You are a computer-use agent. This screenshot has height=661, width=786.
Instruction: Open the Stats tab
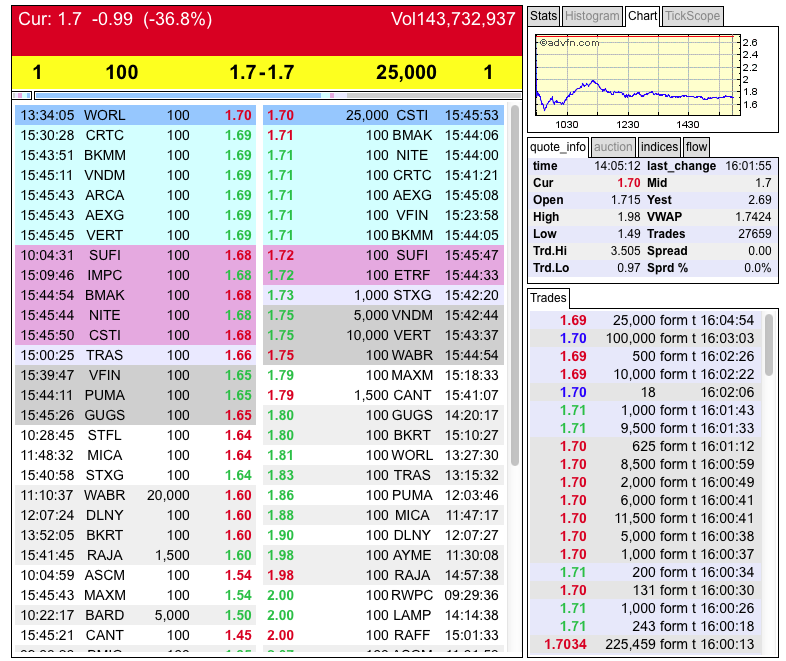coord(543,16)
